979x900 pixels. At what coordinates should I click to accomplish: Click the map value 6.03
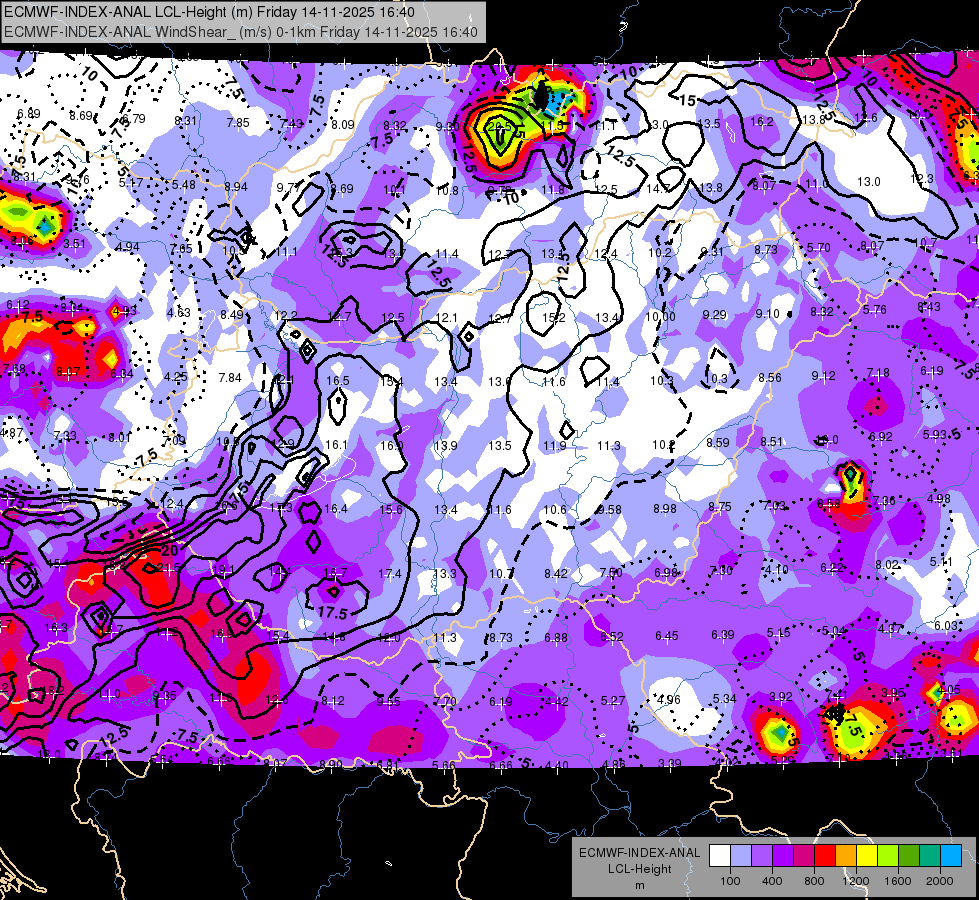click(x=946, y=625)
